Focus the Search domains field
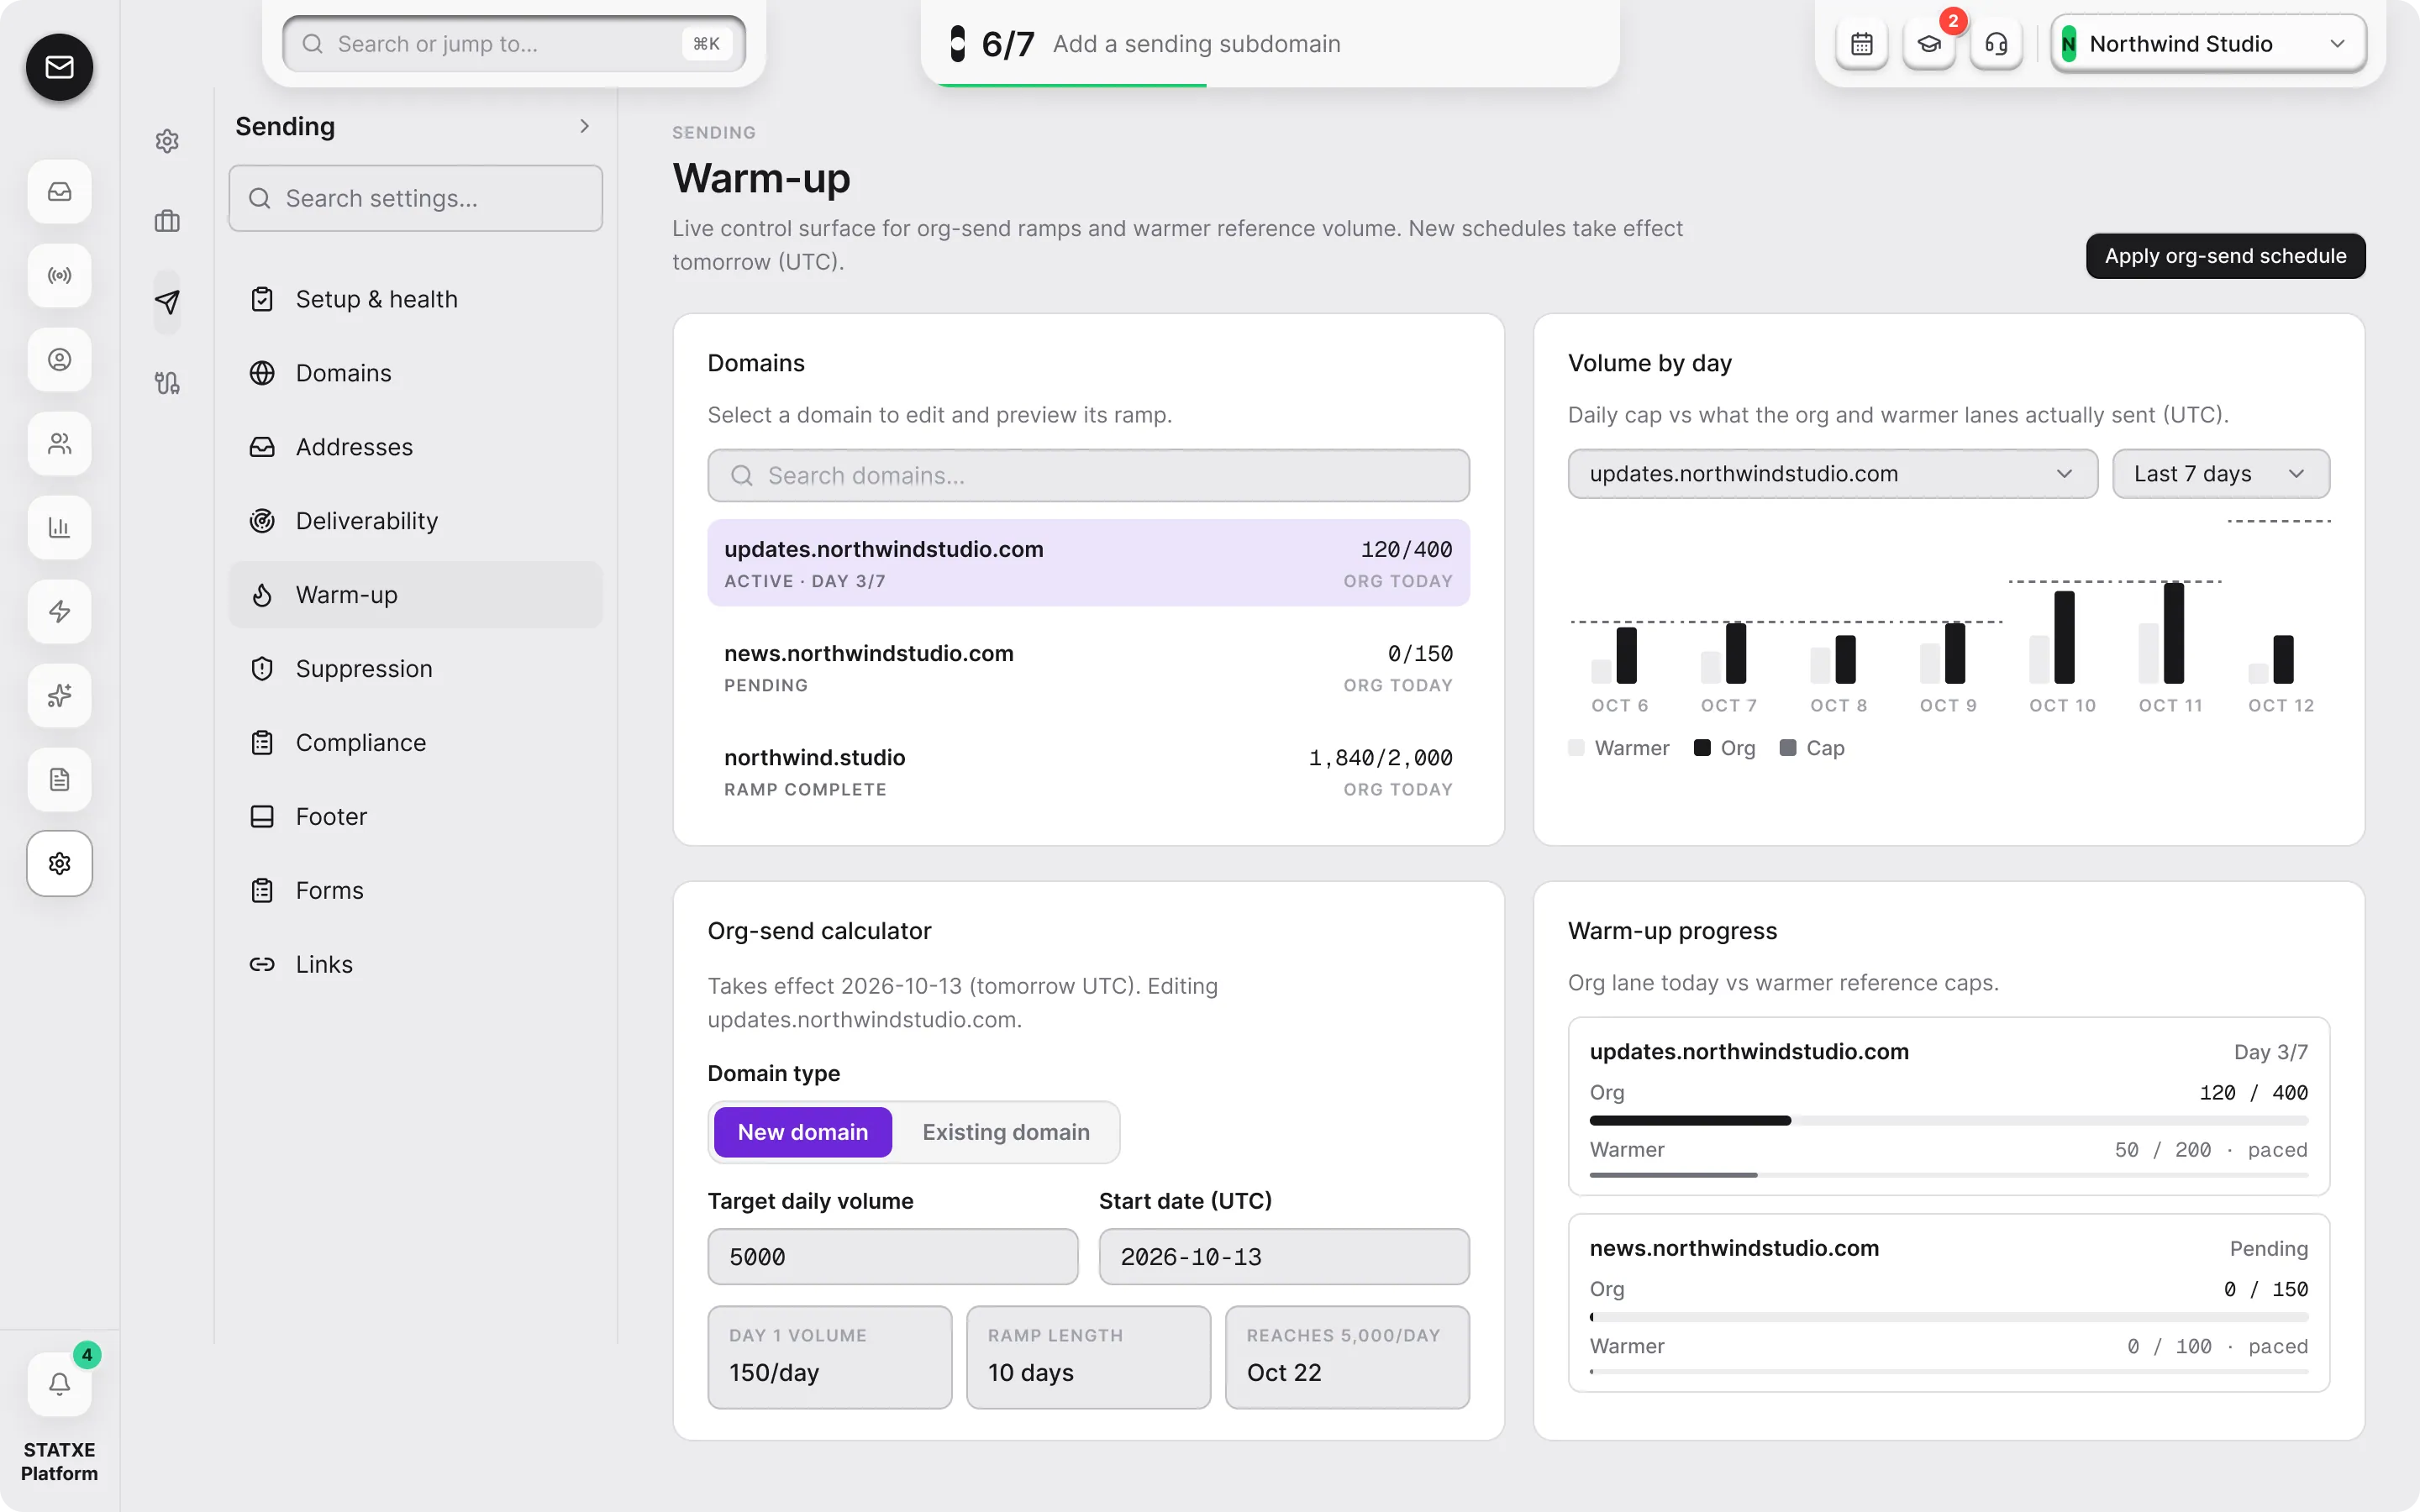This screenshot has height=1512, width=2420. pyautogui.click(x=1088, y=475)
